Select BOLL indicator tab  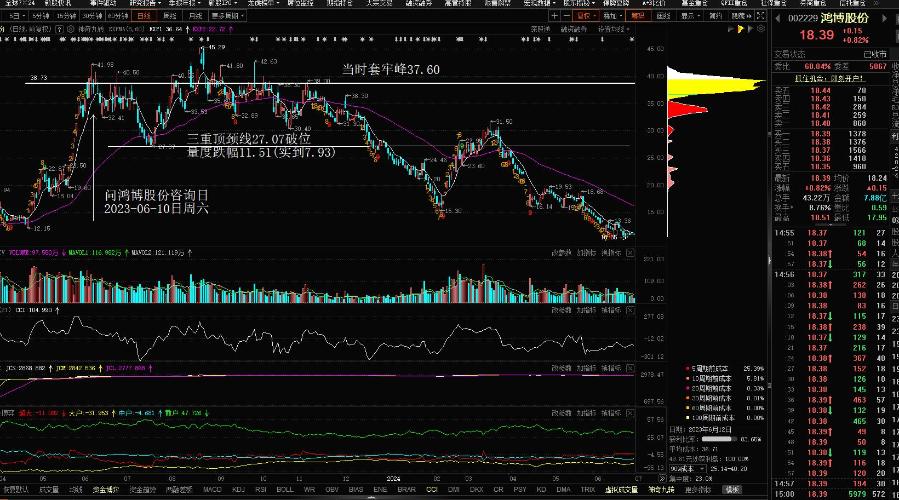pyautogui.click(x=285, y=490)
